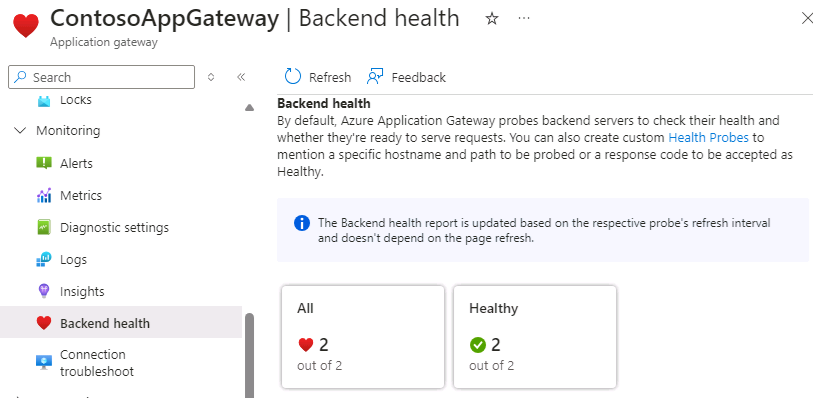
Task: Click the Metrics chart icon
Action: click(44, 195)
